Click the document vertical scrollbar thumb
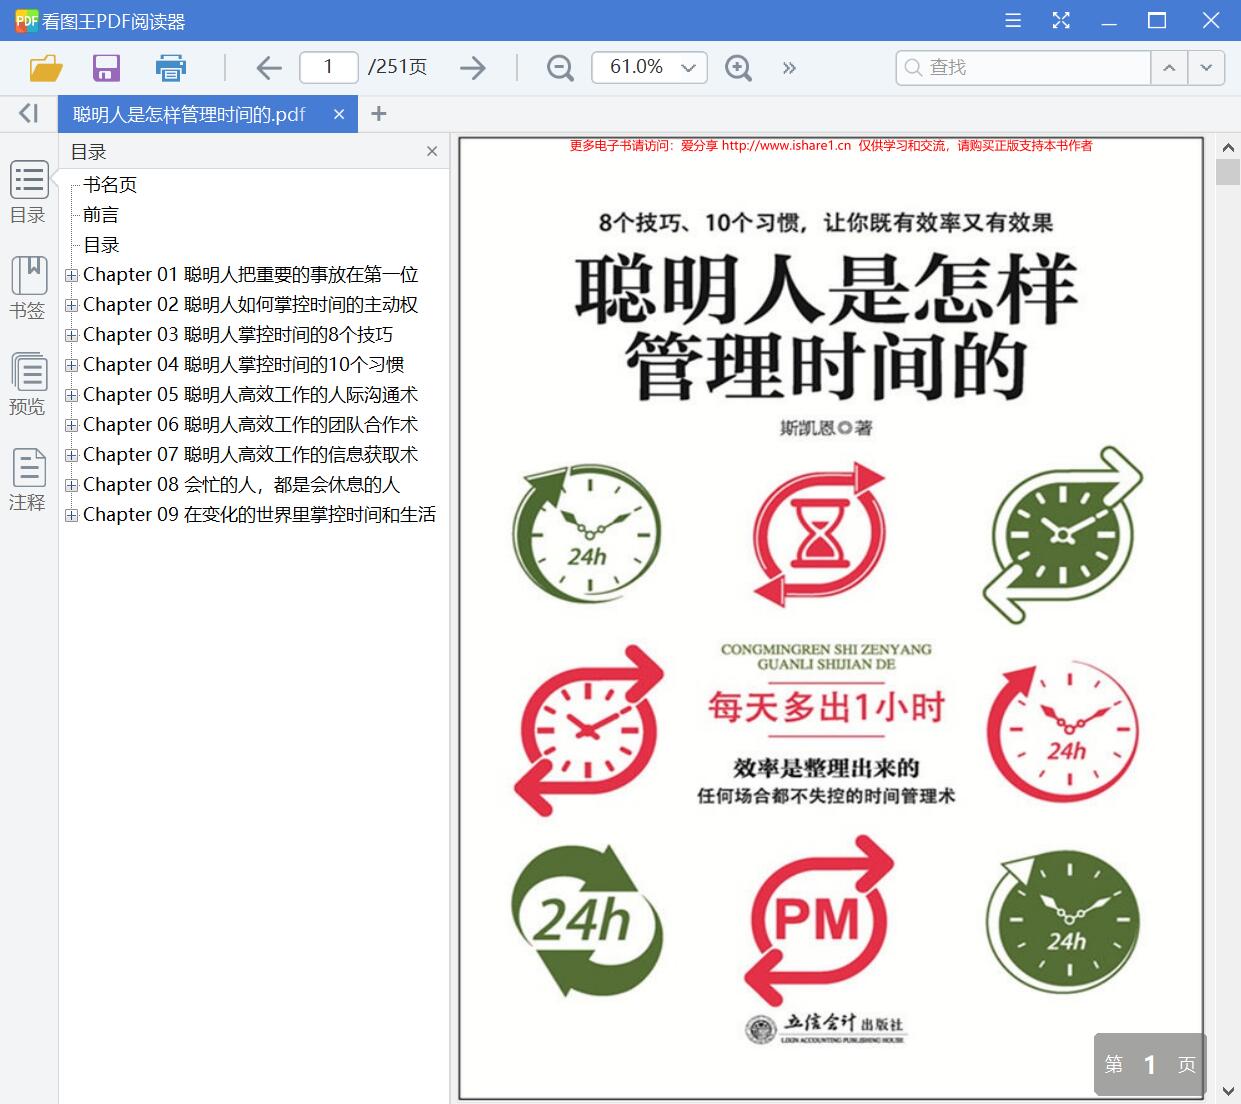This screenshot has height=1104, width=1241. [x=1228, y=171]
